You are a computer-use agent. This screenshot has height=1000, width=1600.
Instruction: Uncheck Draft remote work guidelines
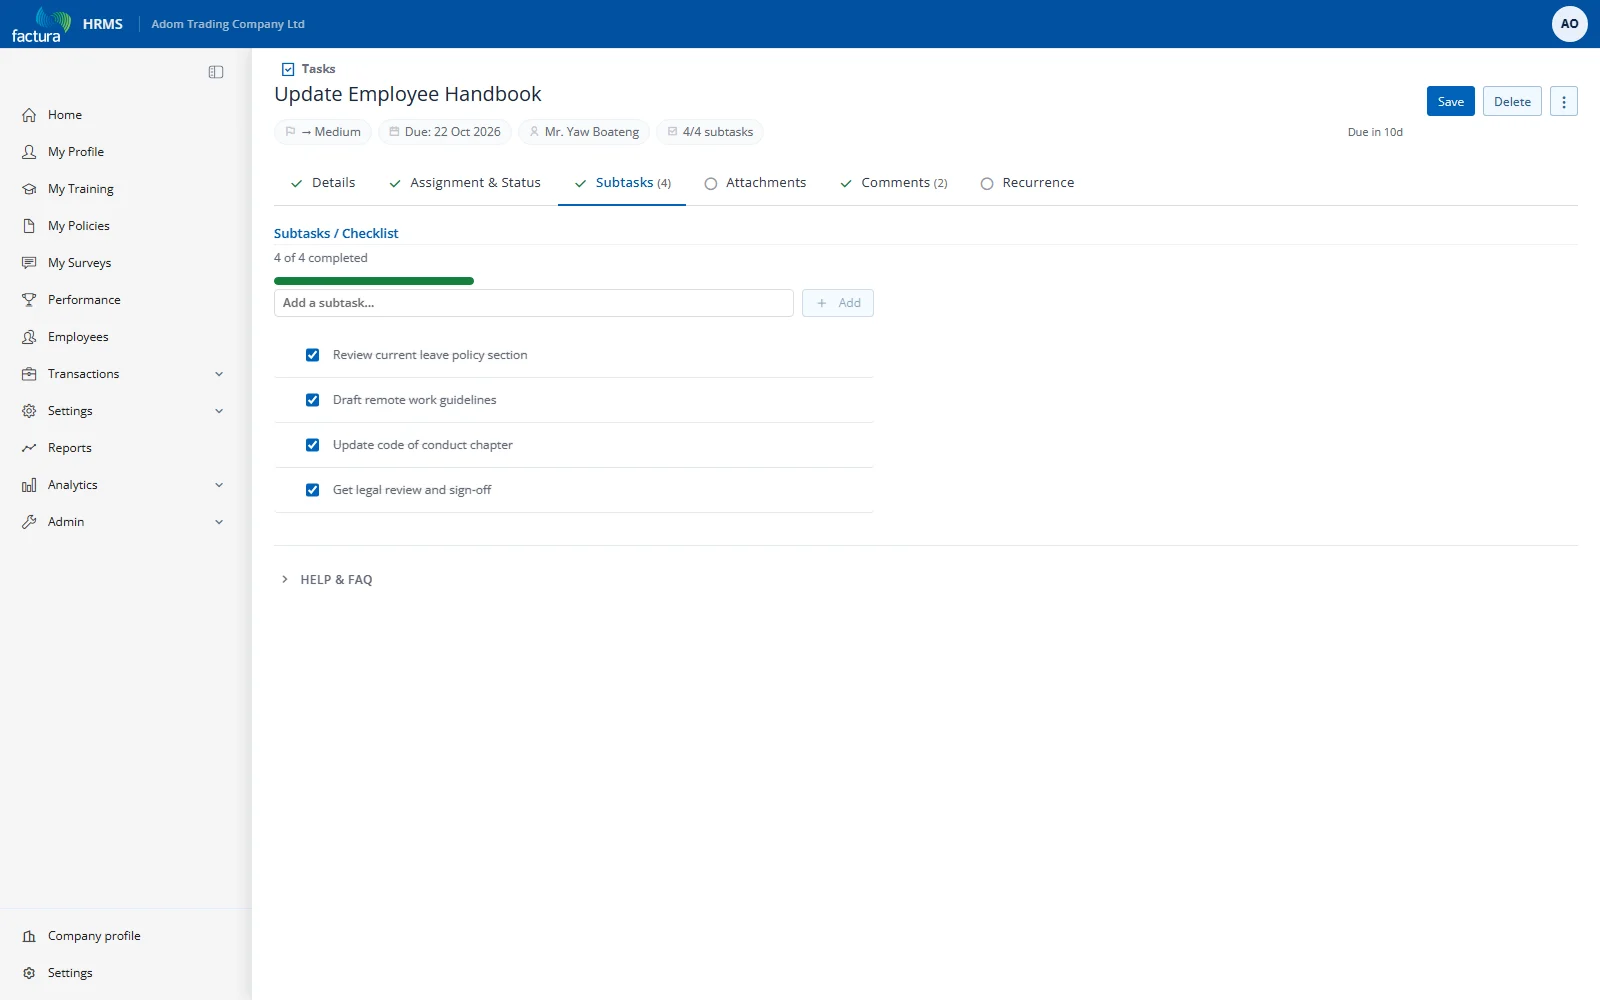(x=313, y=400)
